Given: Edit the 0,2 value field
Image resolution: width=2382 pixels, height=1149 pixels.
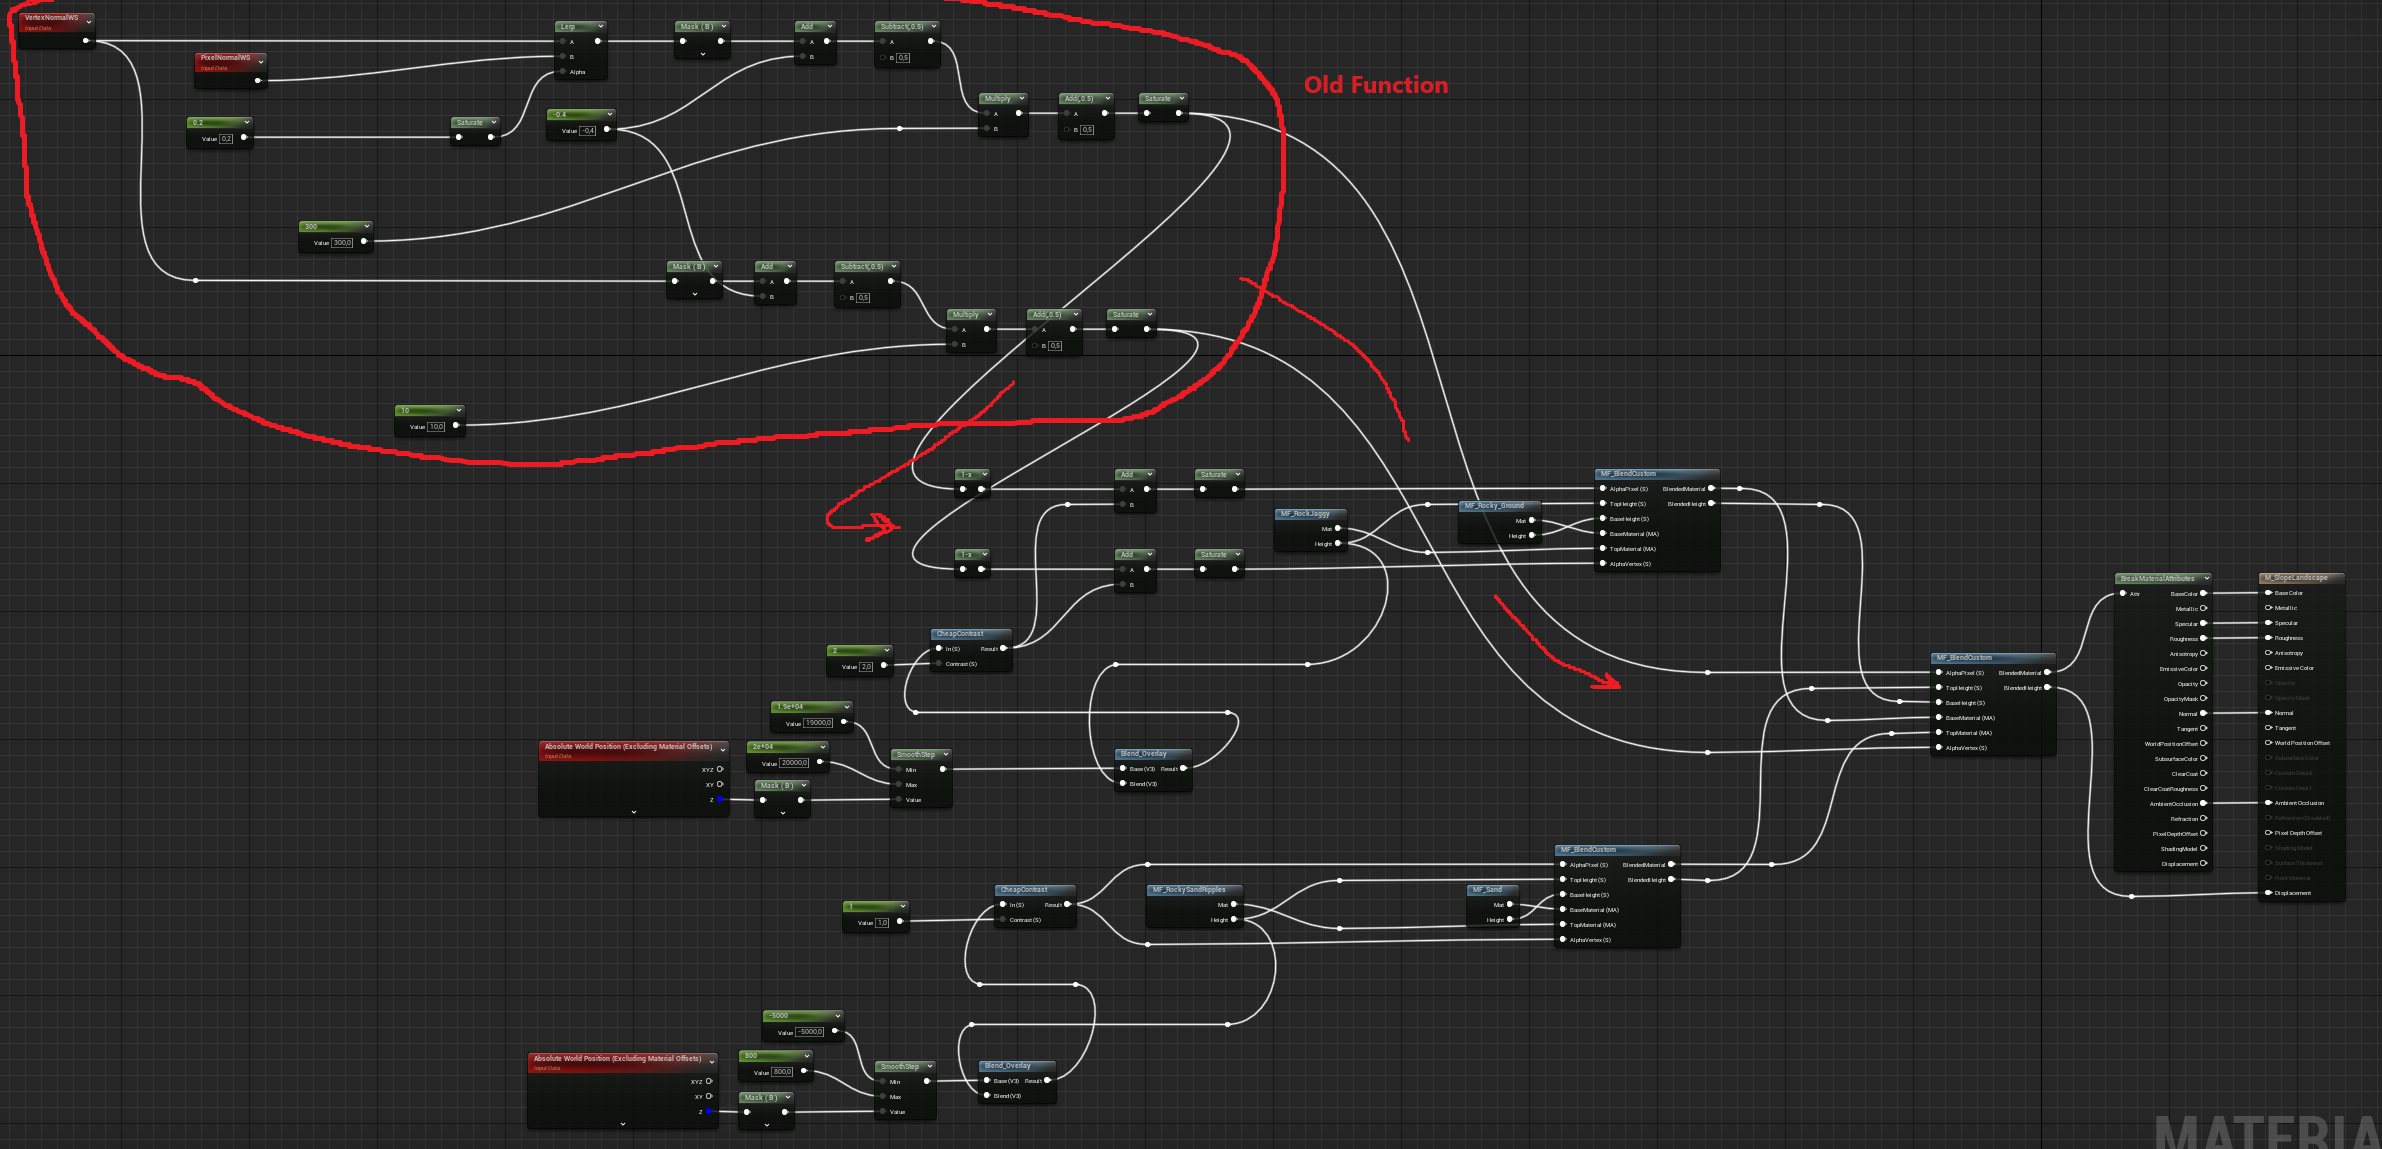Looking at the screenshot, I should click(227, 139).
